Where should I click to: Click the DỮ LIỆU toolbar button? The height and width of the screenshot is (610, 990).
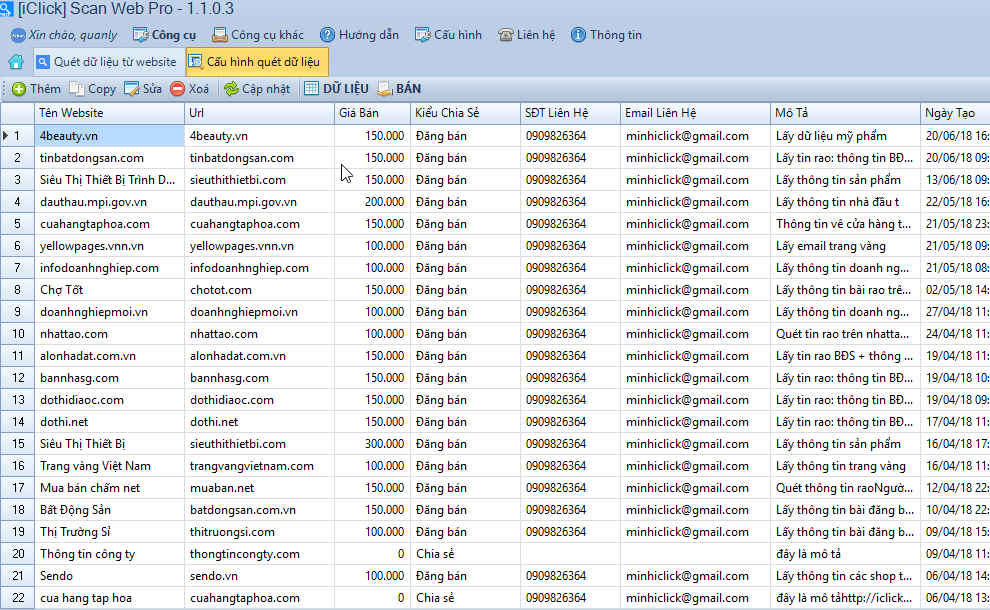point(336,89)
